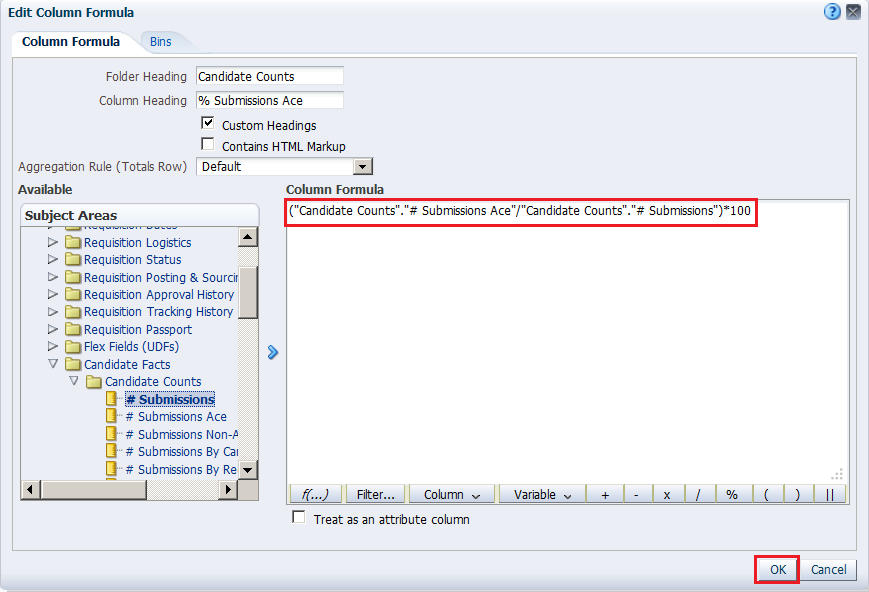This screenshot has height=592, width=869.
Task: Select # Submissions By Re tree item
Action: pos(182,469)
